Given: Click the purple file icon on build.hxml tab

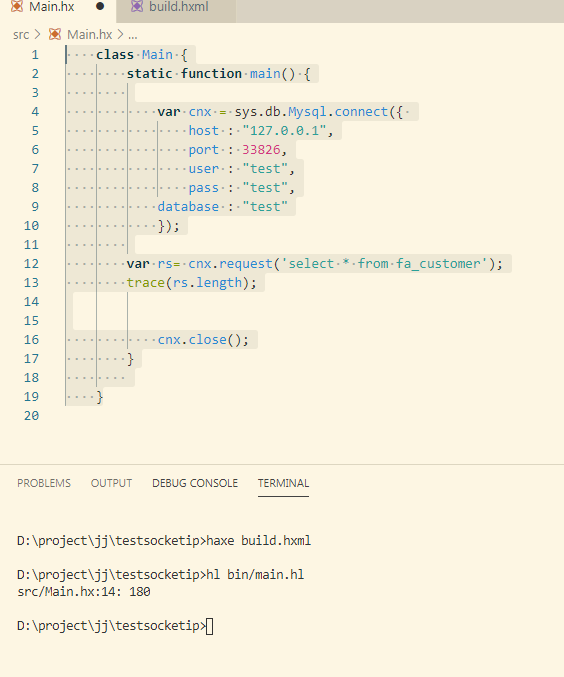Looking at the screenshot, I should 136,6.
